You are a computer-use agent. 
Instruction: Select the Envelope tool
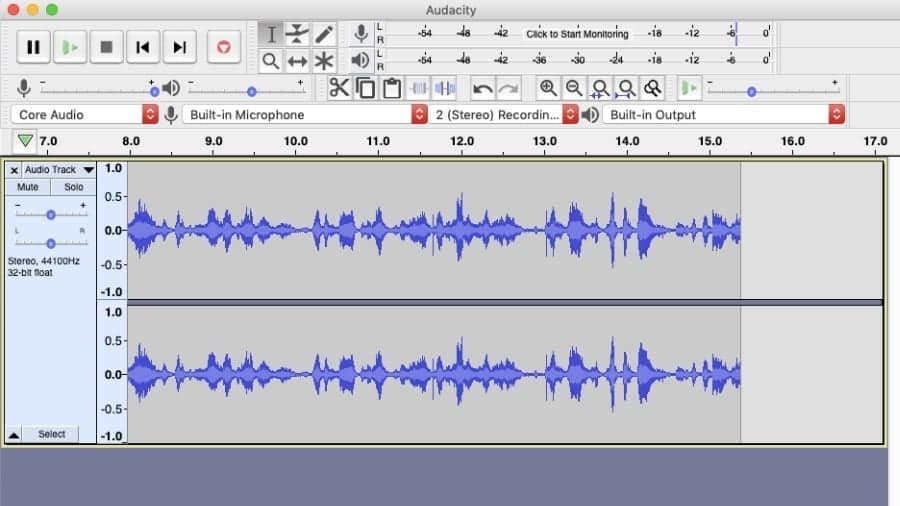point(297,34)
